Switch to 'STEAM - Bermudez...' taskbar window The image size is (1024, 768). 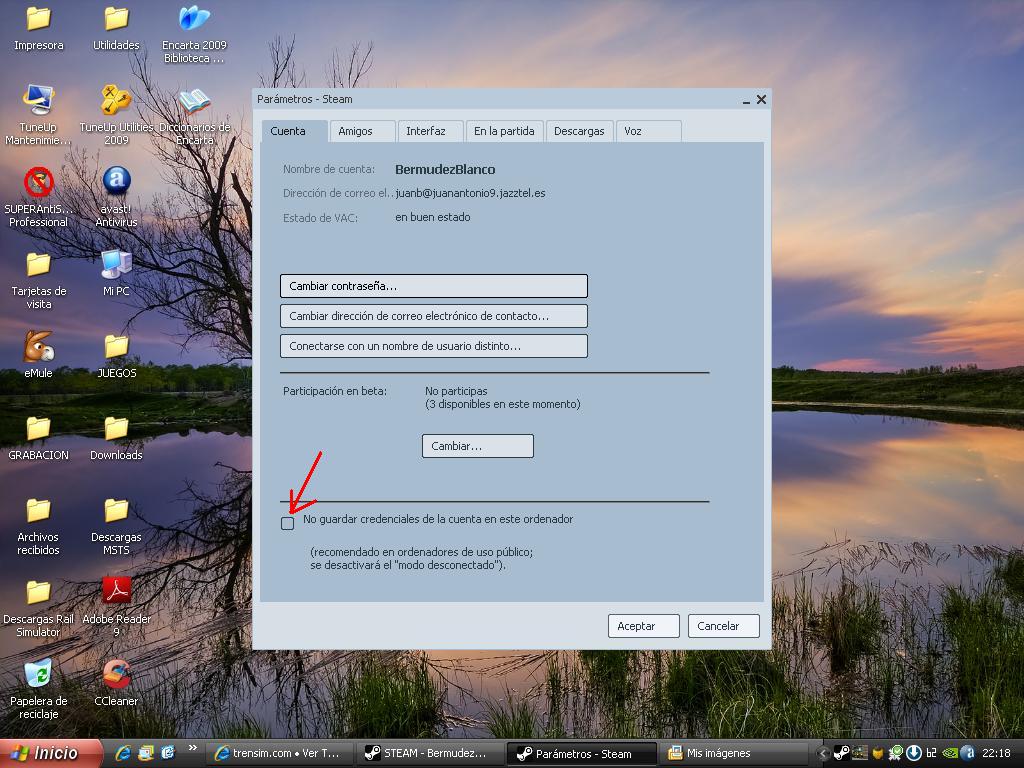coord(426,753)
